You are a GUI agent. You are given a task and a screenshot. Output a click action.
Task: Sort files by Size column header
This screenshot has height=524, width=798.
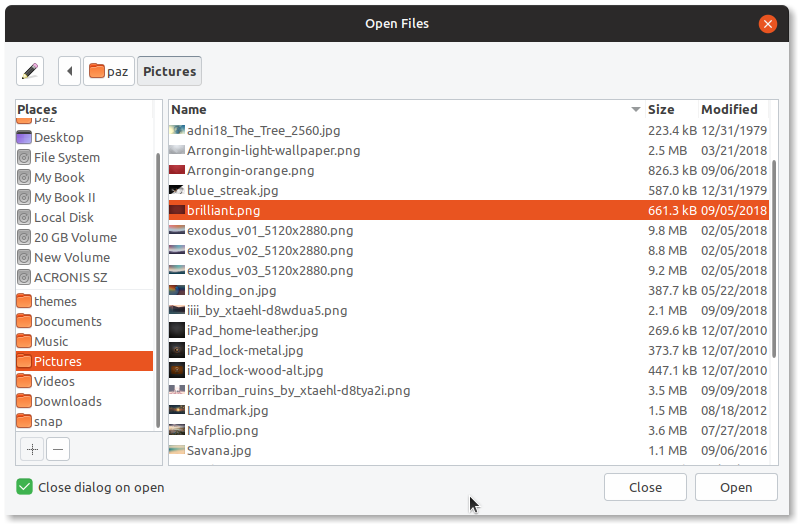(671, 109)
